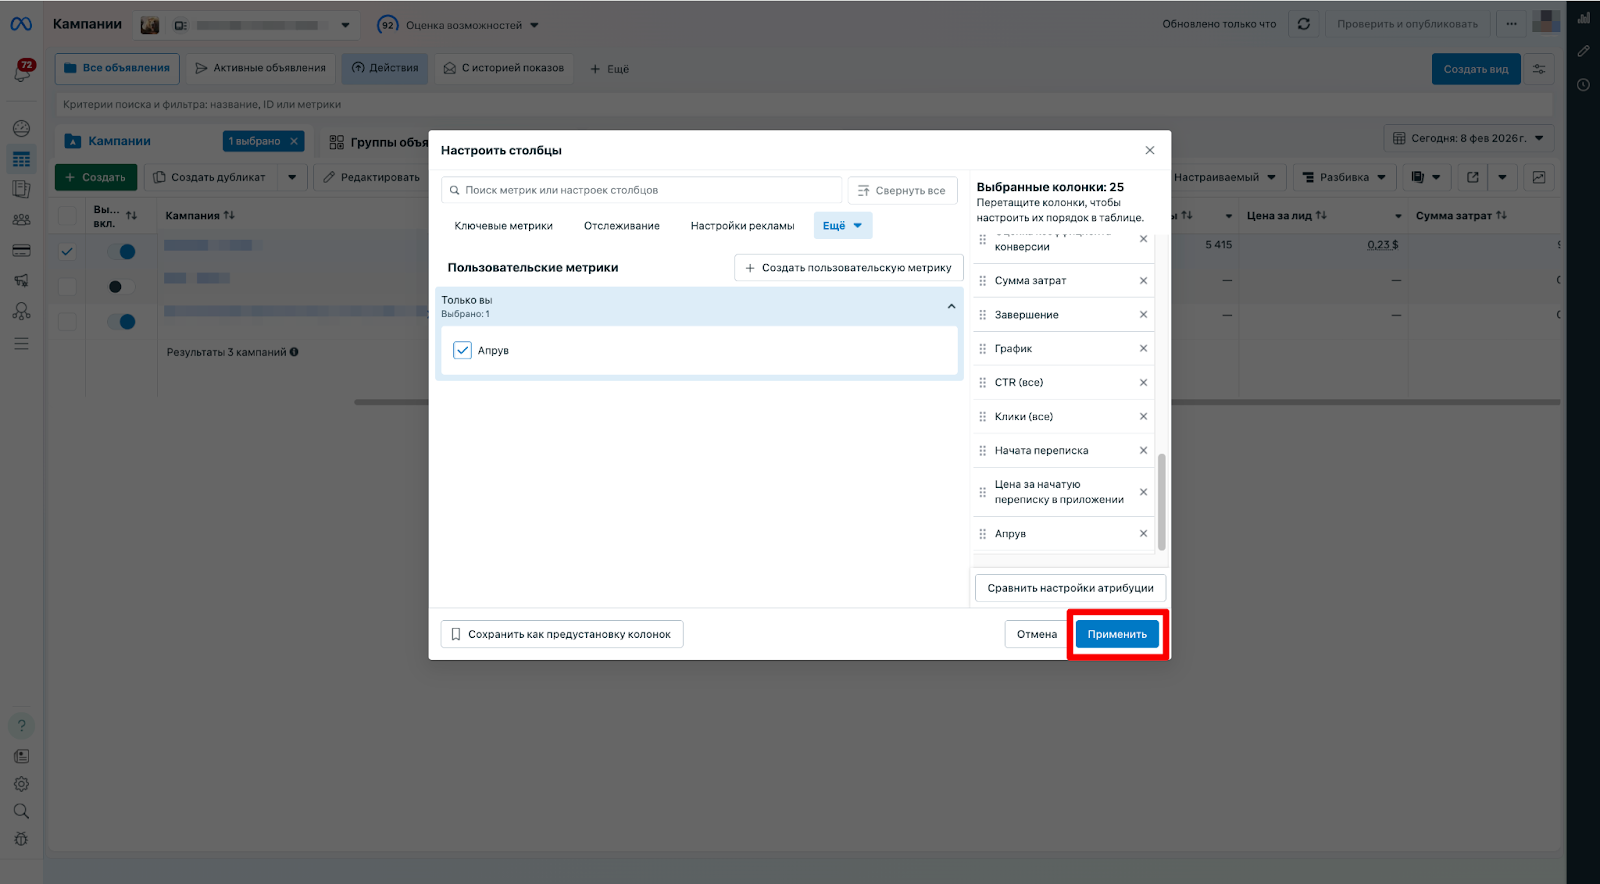Open help question mark icon

click(21, 726)
